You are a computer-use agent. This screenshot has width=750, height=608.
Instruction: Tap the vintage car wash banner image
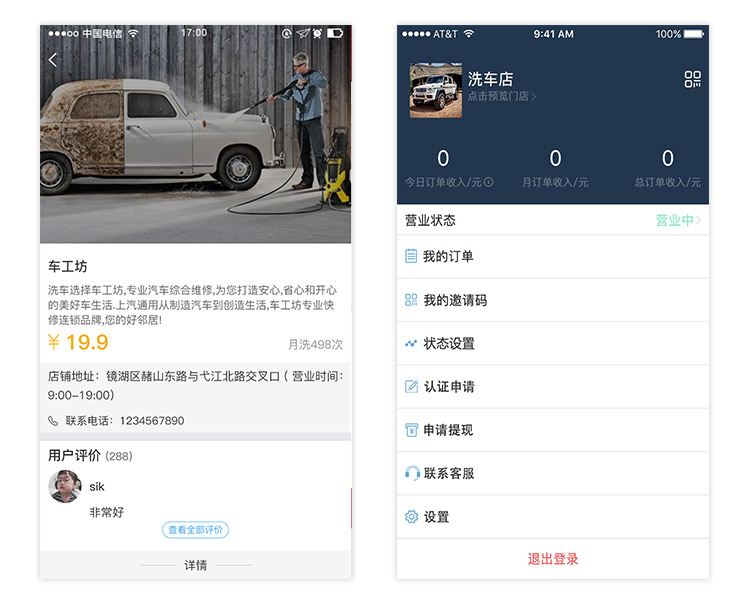(196, 134)
